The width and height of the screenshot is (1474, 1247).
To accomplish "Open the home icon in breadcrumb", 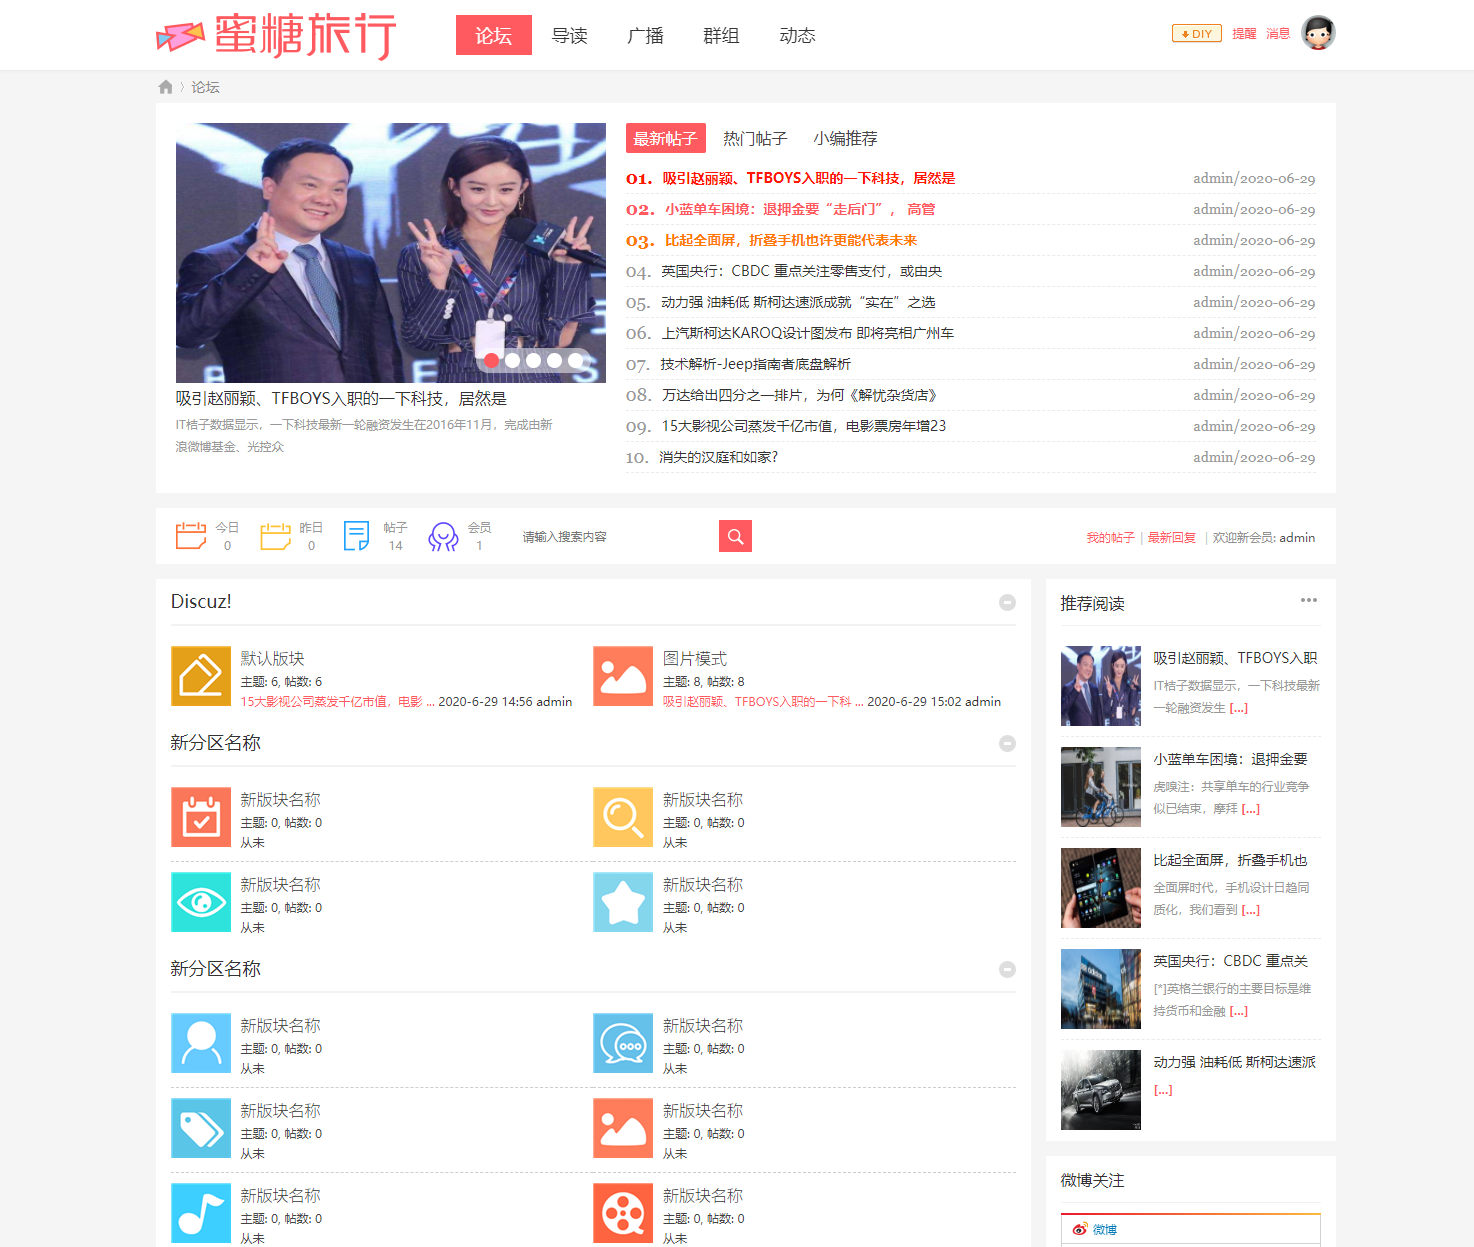I will (165, 87).
